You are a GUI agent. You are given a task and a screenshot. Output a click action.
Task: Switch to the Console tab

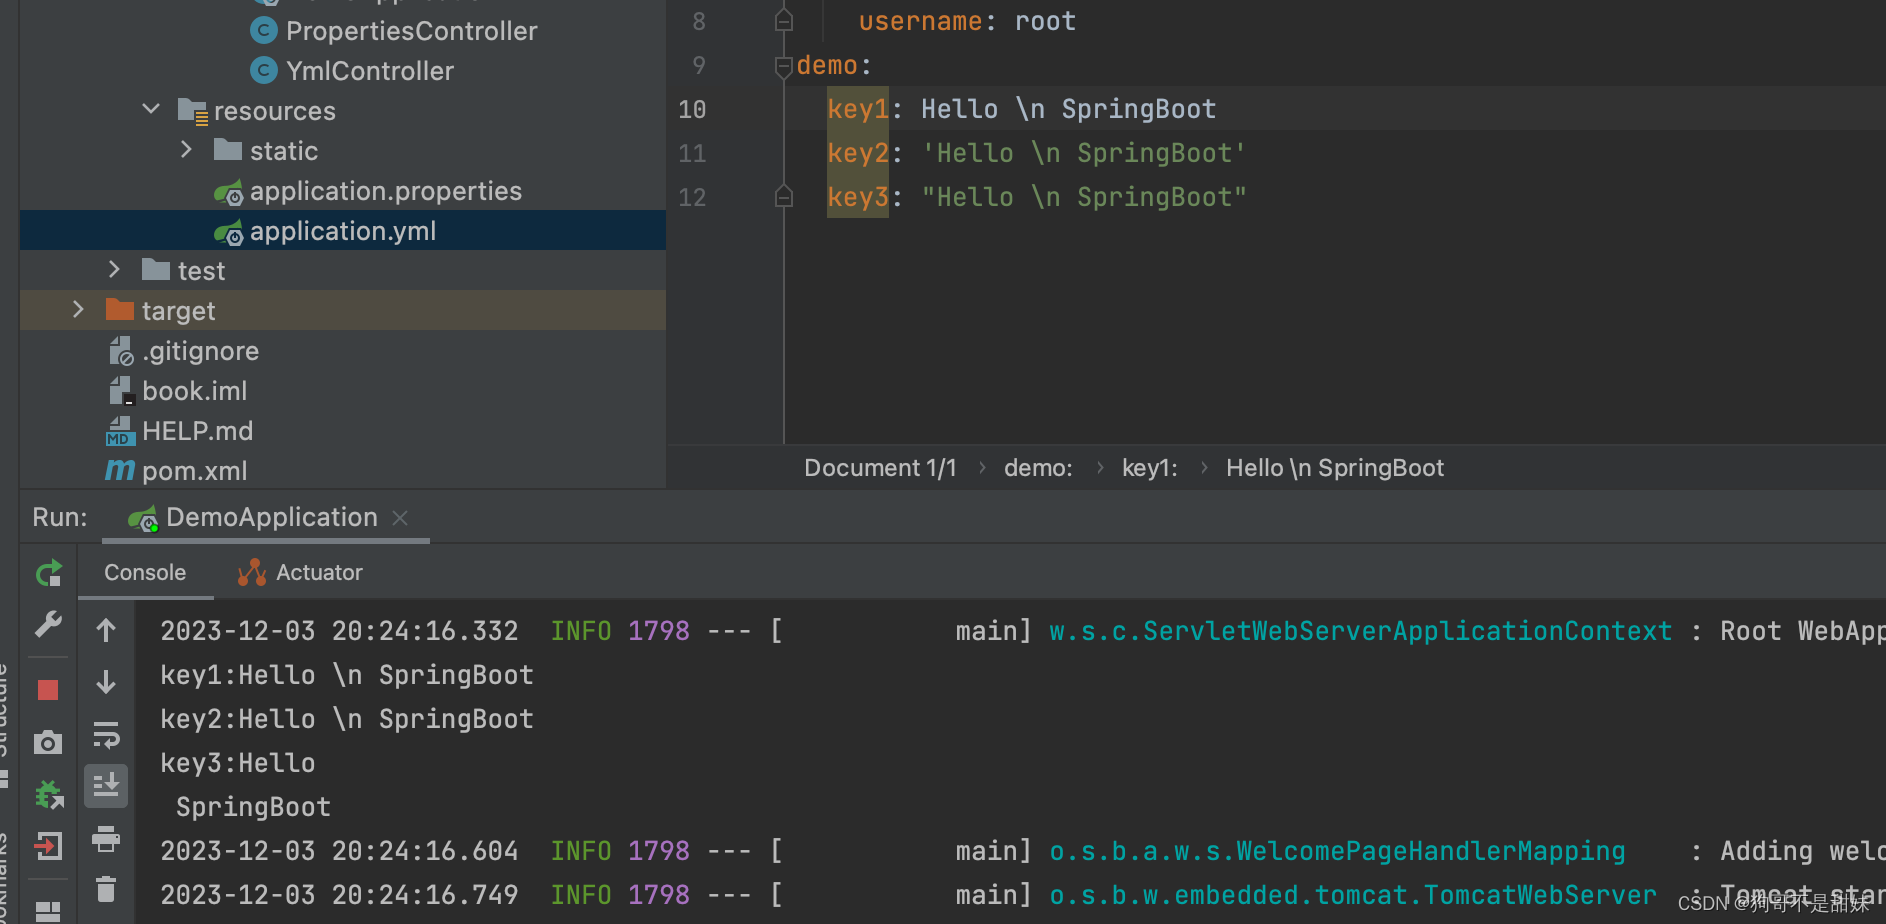point(145,572)
